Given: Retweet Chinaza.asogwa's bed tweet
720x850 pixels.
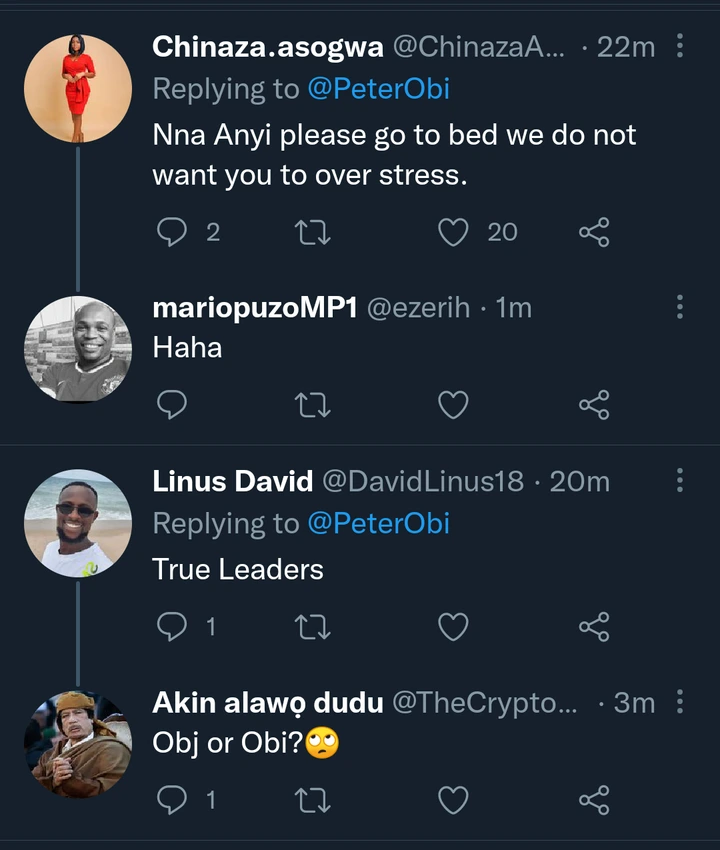Looking at the screenshot, I should click(x=314, y=232).
